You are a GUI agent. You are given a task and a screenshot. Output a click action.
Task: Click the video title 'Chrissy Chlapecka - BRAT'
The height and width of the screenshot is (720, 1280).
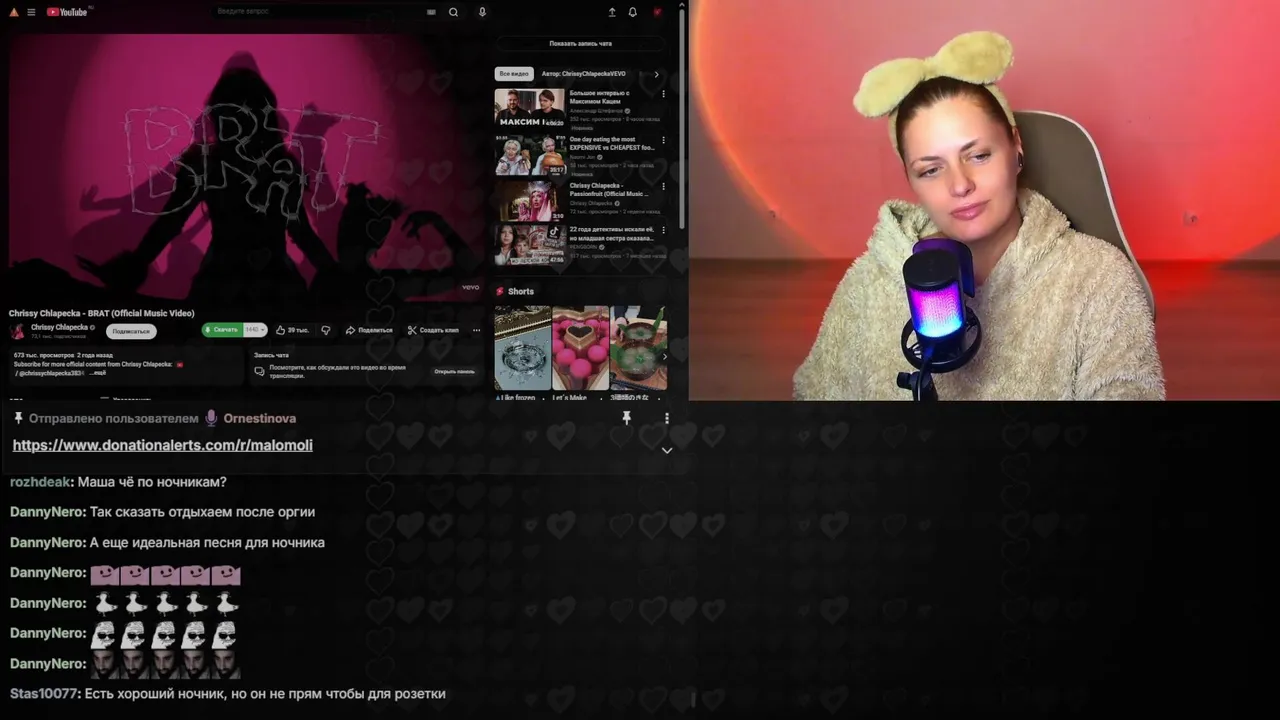(102, 313)
